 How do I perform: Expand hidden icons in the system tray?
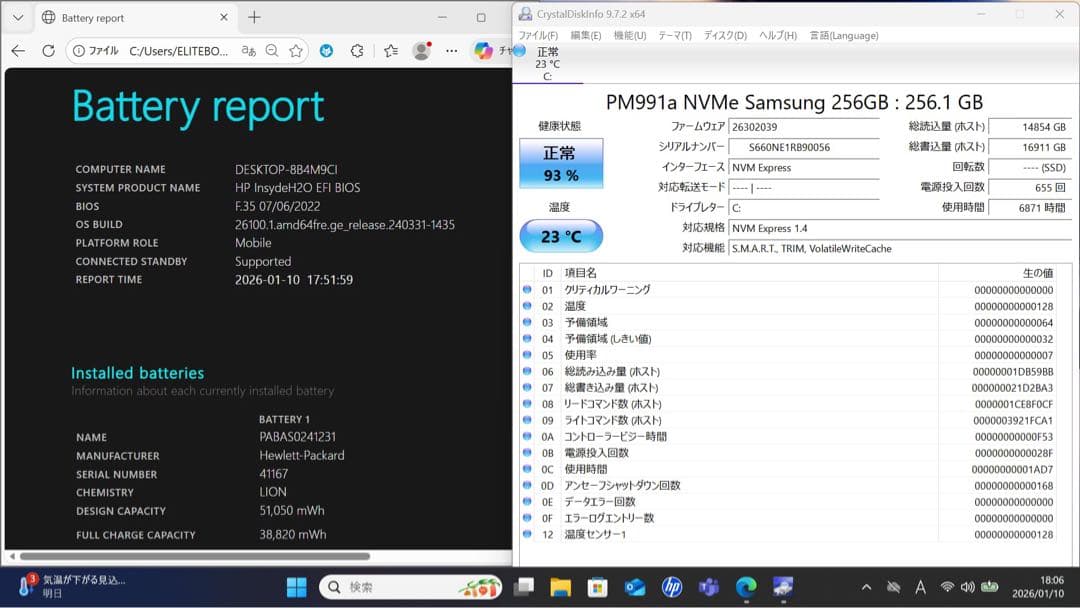(866, 587)
